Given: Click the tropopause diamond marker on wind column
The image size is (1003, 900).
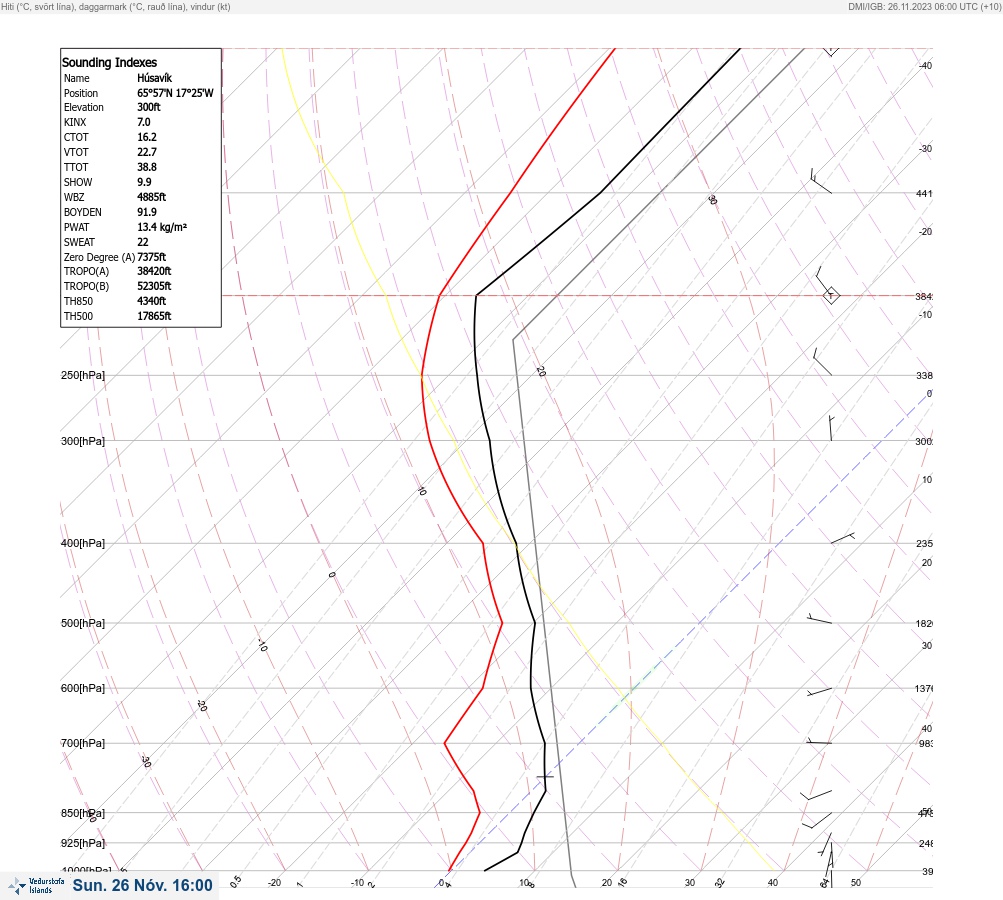Looking at the screenshot, I should tap(831, 296).
